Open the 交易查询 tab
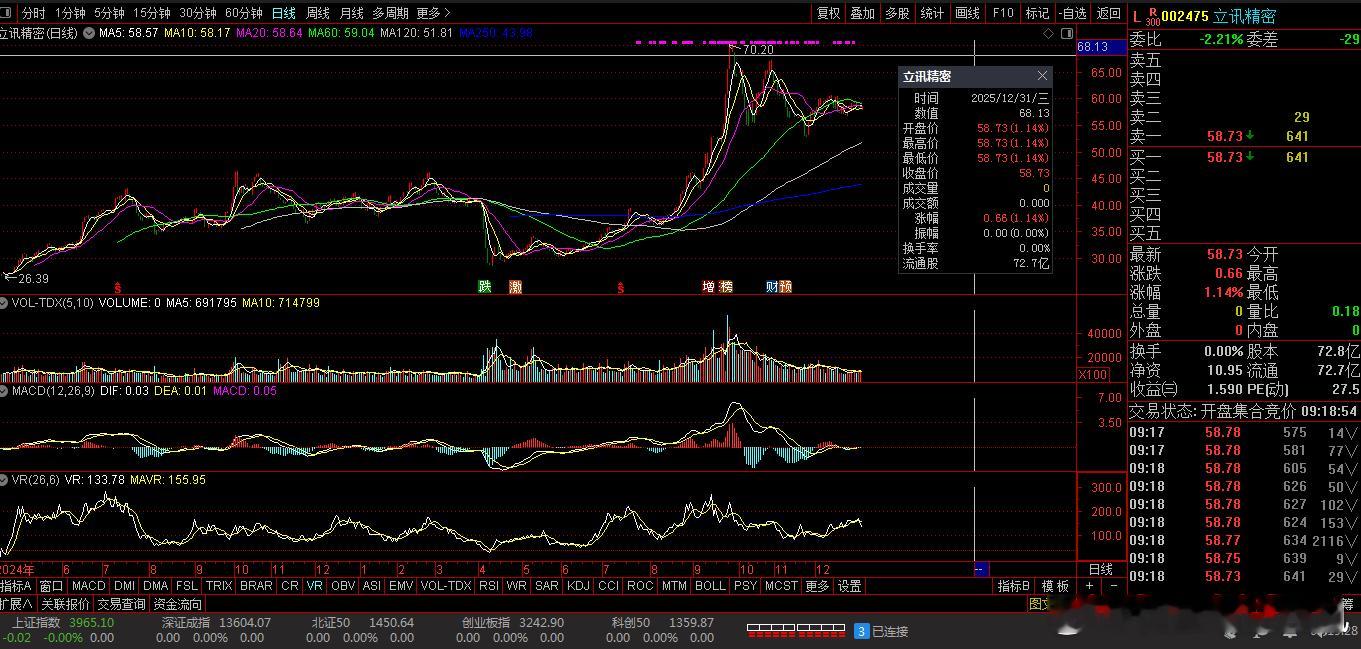Viewport: 1361px width, 649px height. click(122, 604)
